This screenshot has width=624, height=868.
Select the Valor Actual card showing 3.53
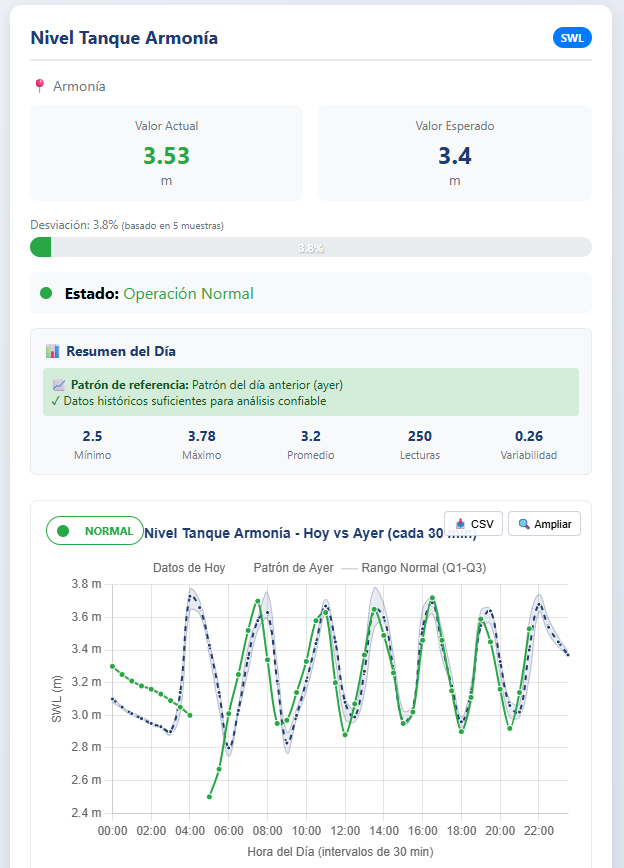pyautogui.click(x=167, y=154)
